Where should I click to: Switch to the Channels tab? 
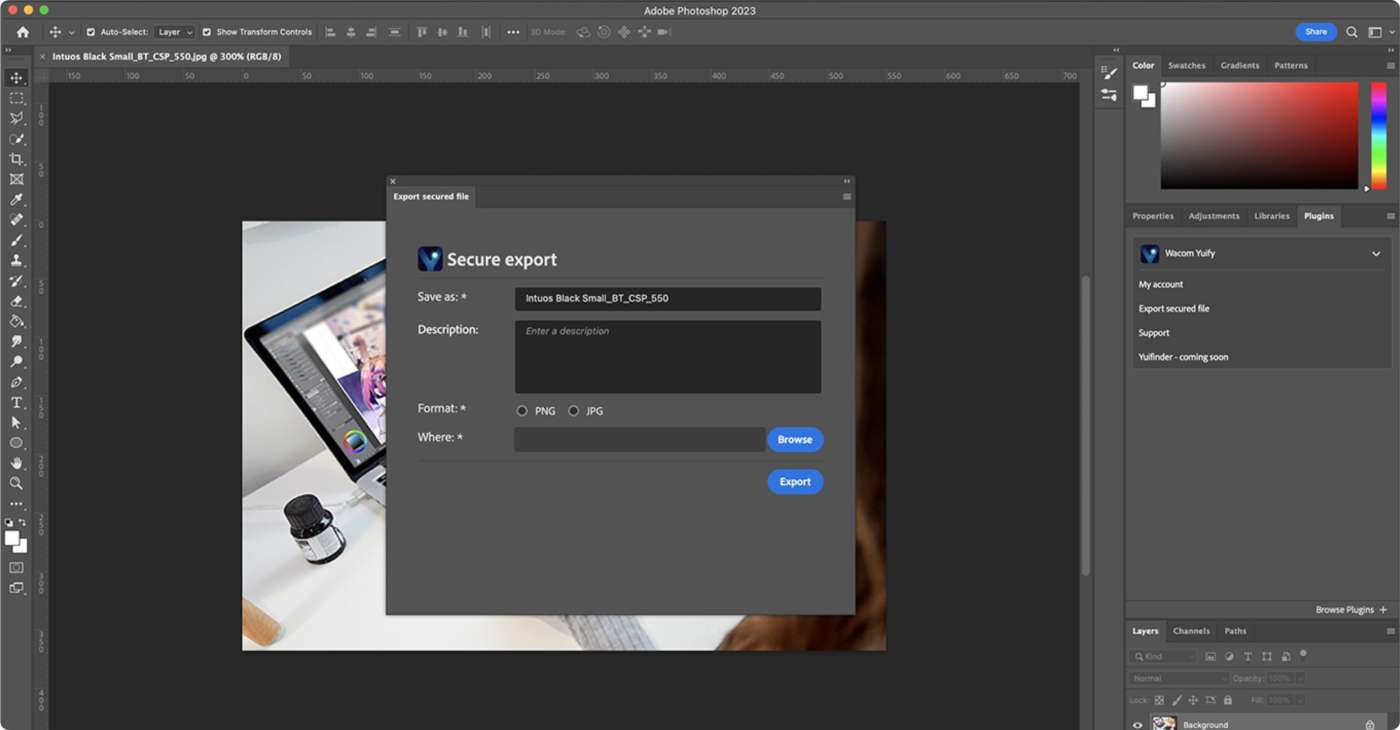click(1191, 631)
